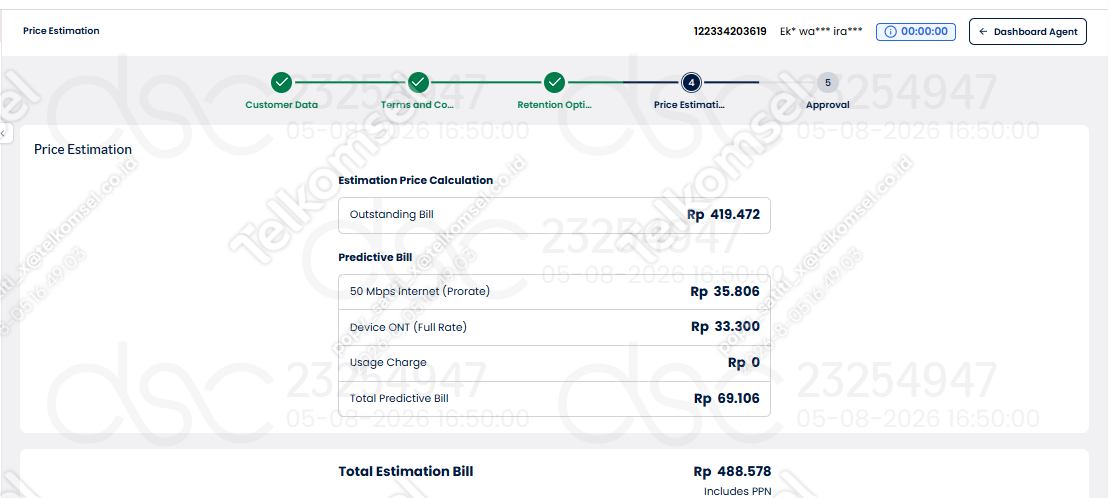Viewport: 1109px width, 498px height.
Task: Click the back arrow in Dashboard Agent
Action: [982, 32]
